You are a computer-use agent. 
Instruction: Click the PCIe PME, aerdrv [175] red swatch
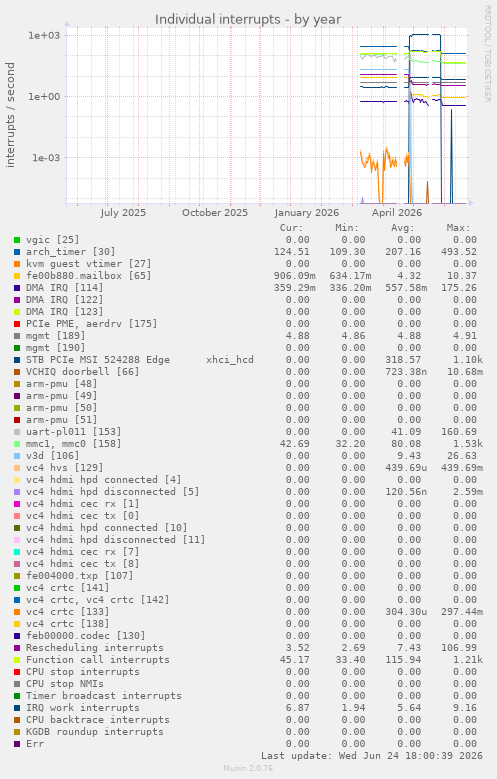[17, 324]
